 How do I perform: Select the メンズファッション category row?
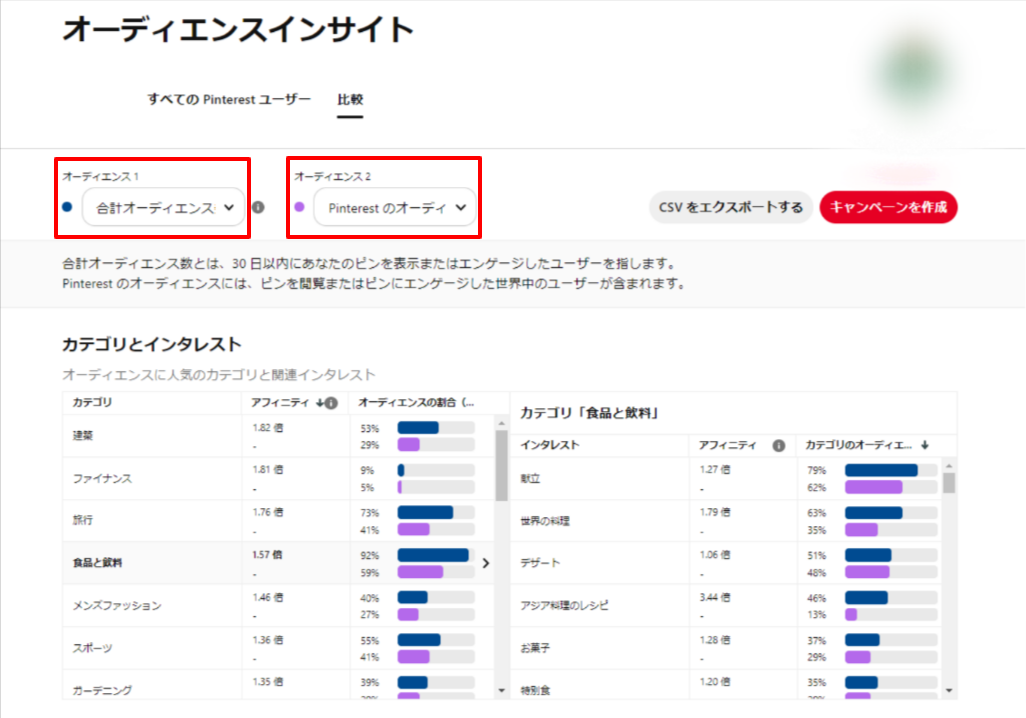point(150,606)
